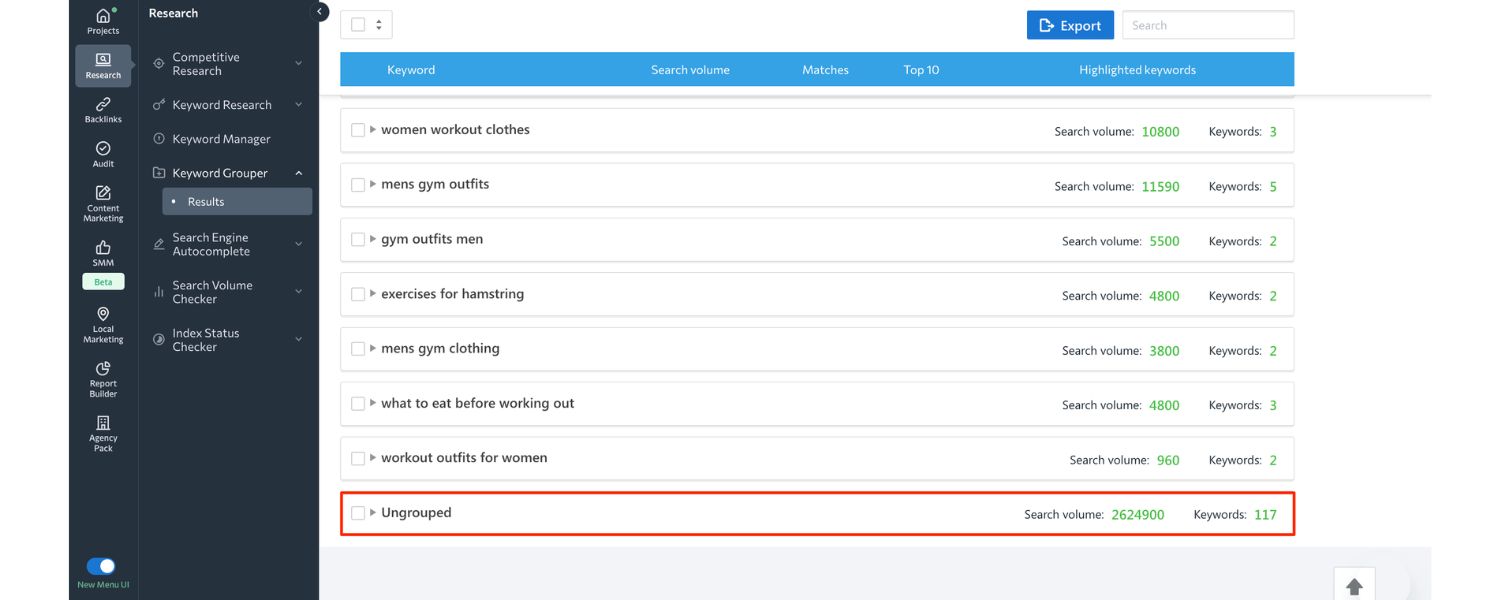This screenshot has width=1500, height=600.
Task: Click the Search input field
Action: point(1207,24)
